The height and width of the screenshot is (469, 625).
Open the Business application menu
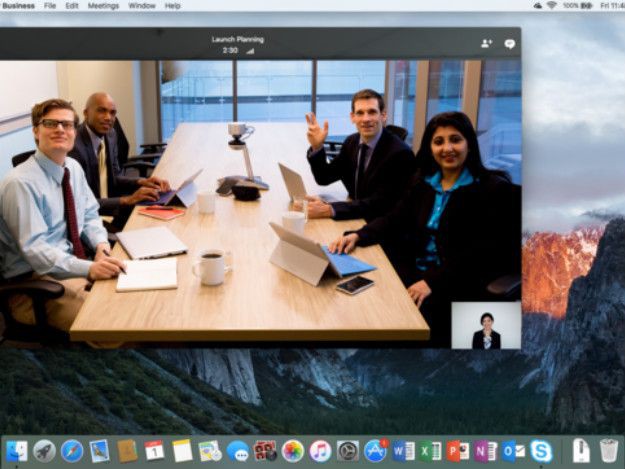click(x=18, y=6)
